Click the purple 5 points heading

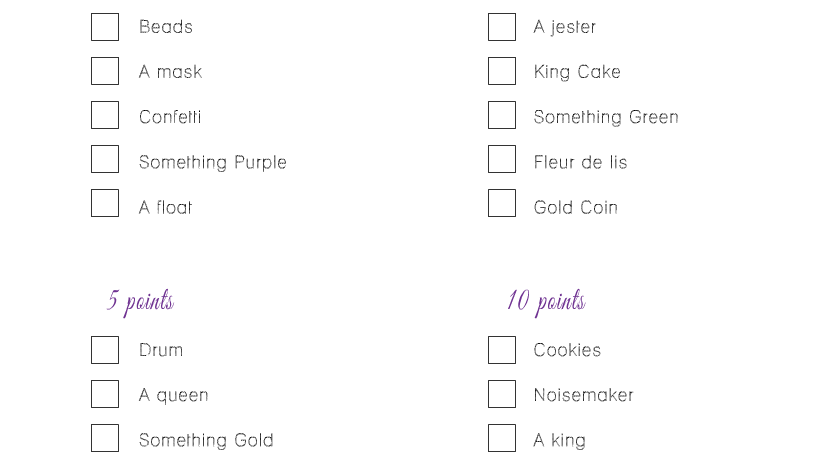140,302
